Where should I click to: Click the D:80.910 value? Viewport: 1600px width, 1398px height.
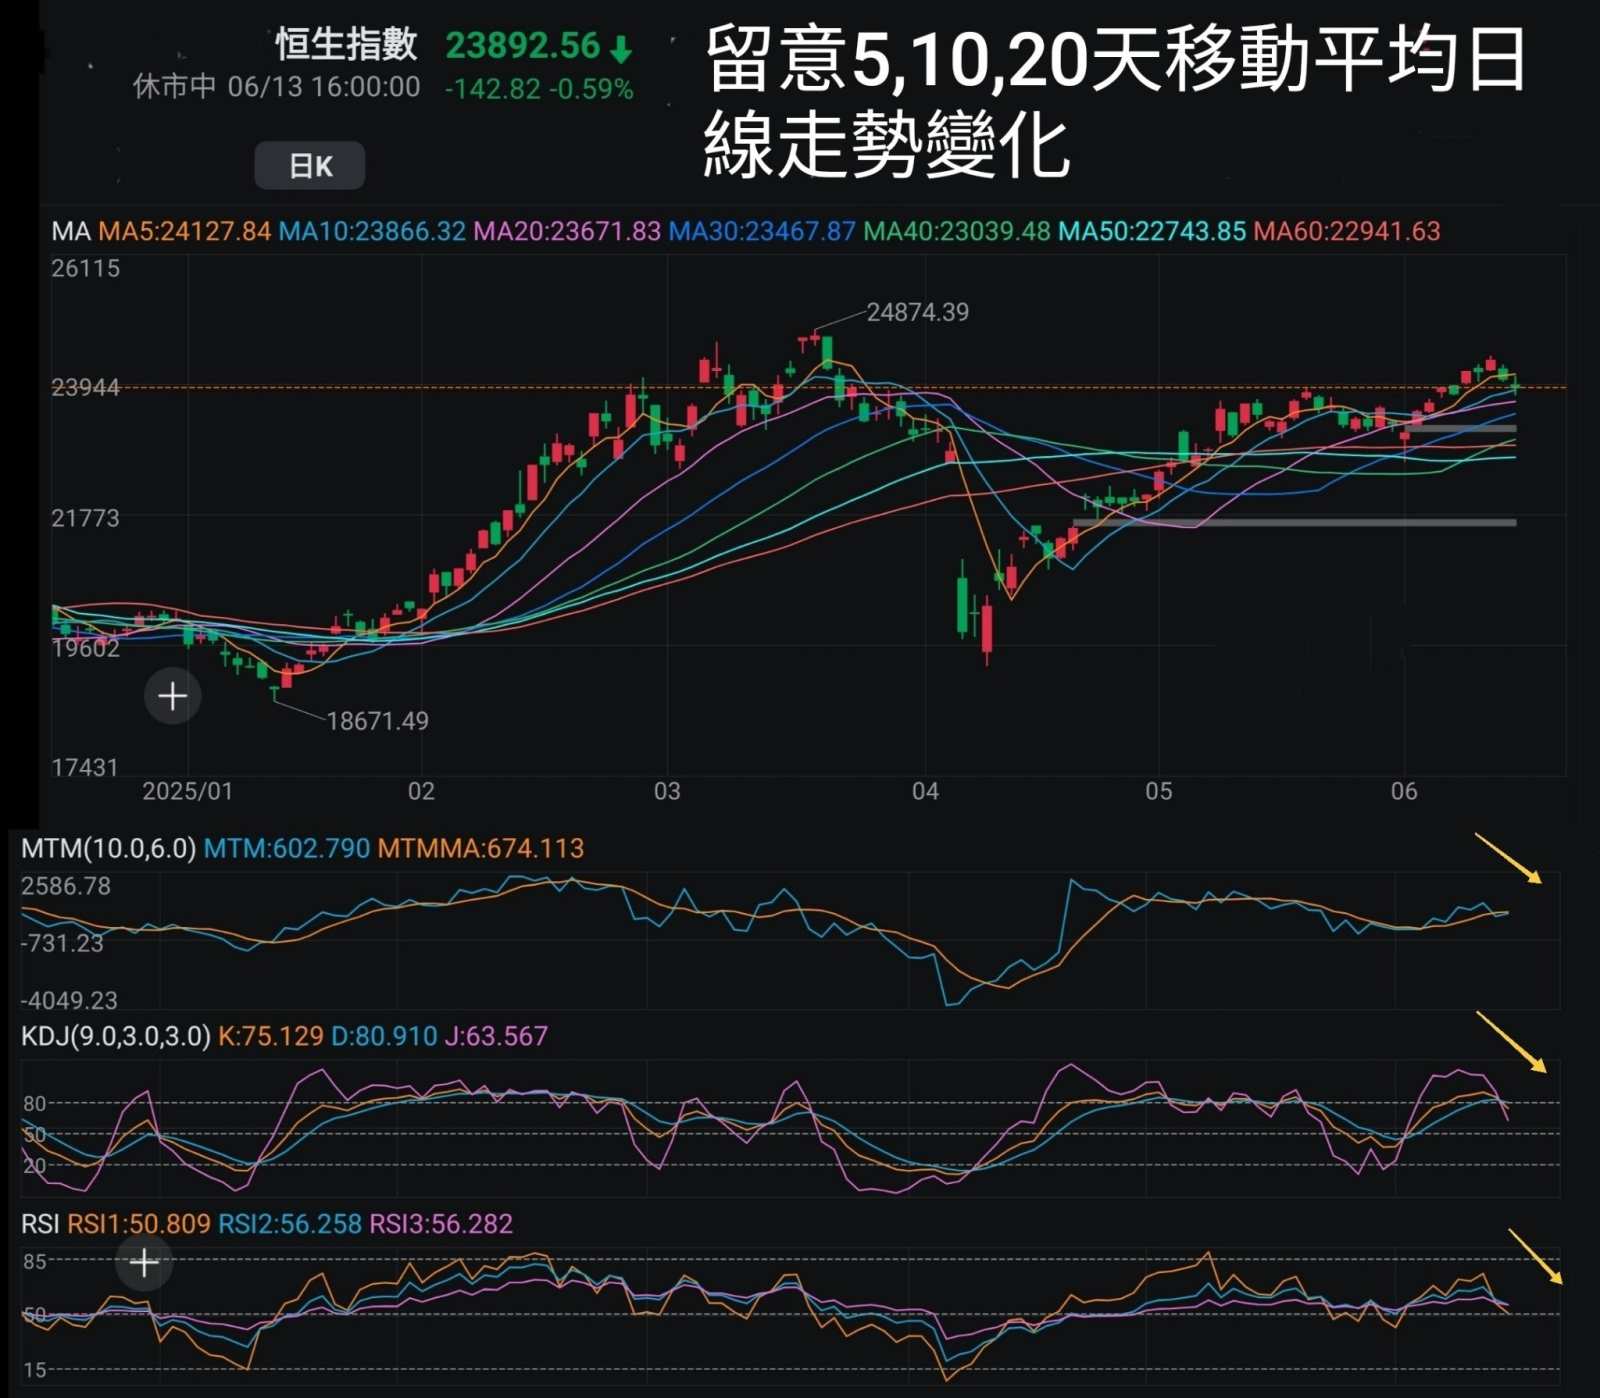click(384, 1036)
